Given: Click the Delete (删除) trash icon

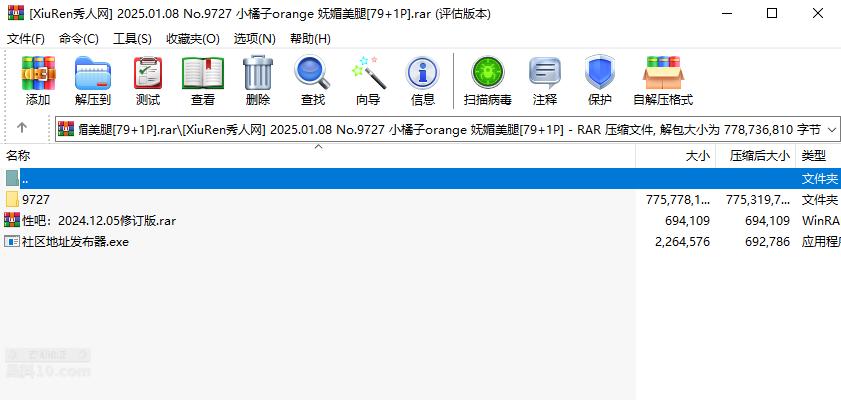Looking at the screenshot, I should 258,73.
